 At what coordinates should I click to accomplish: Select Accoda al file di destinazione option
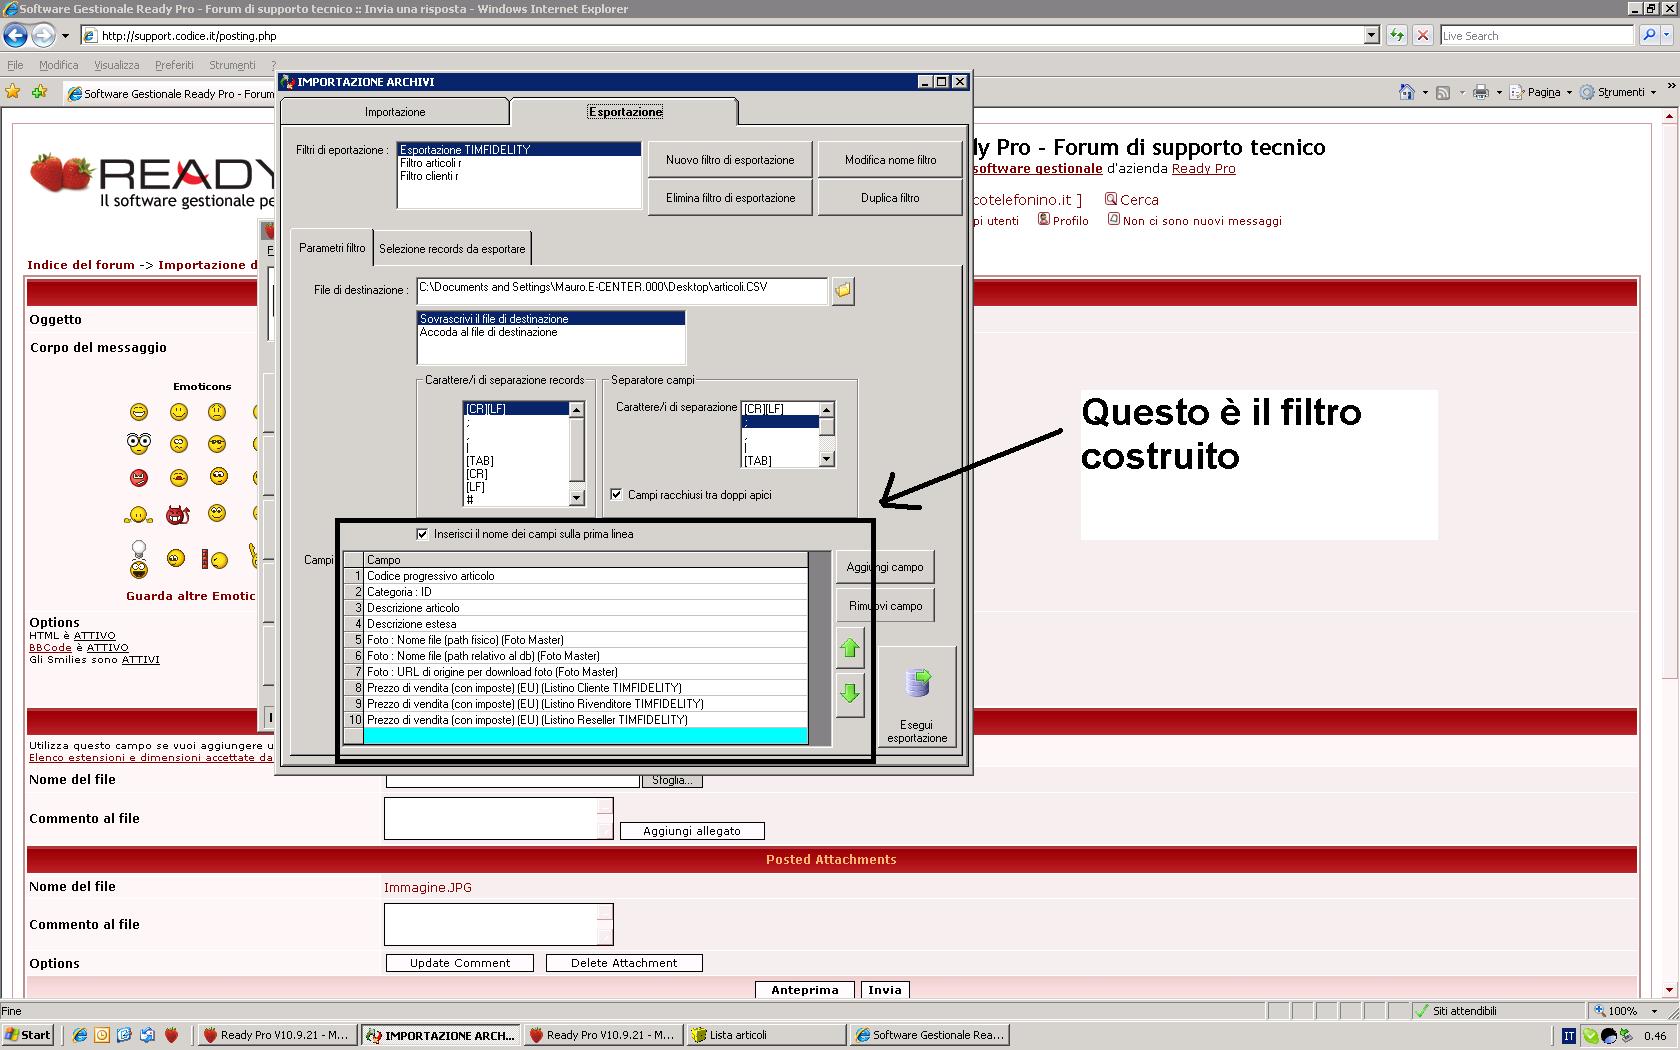[551, 332]
